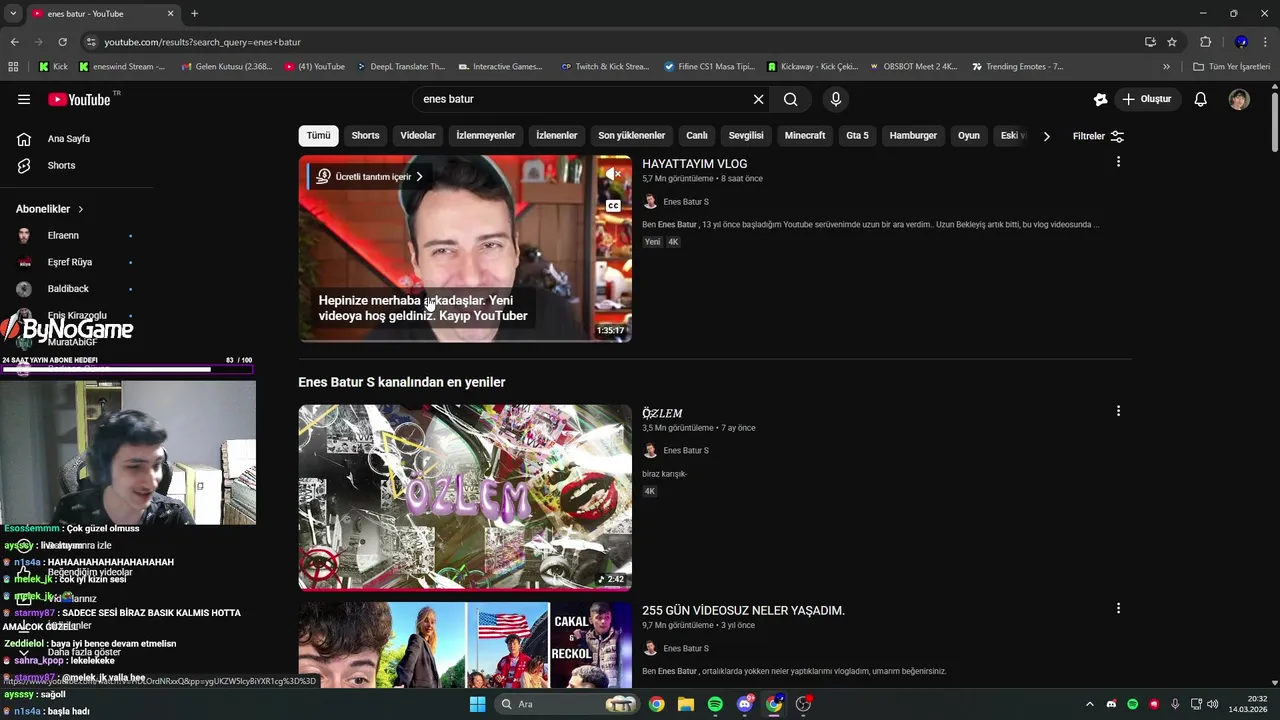Open Spotify from the taskbar

(x=715, y=704)
